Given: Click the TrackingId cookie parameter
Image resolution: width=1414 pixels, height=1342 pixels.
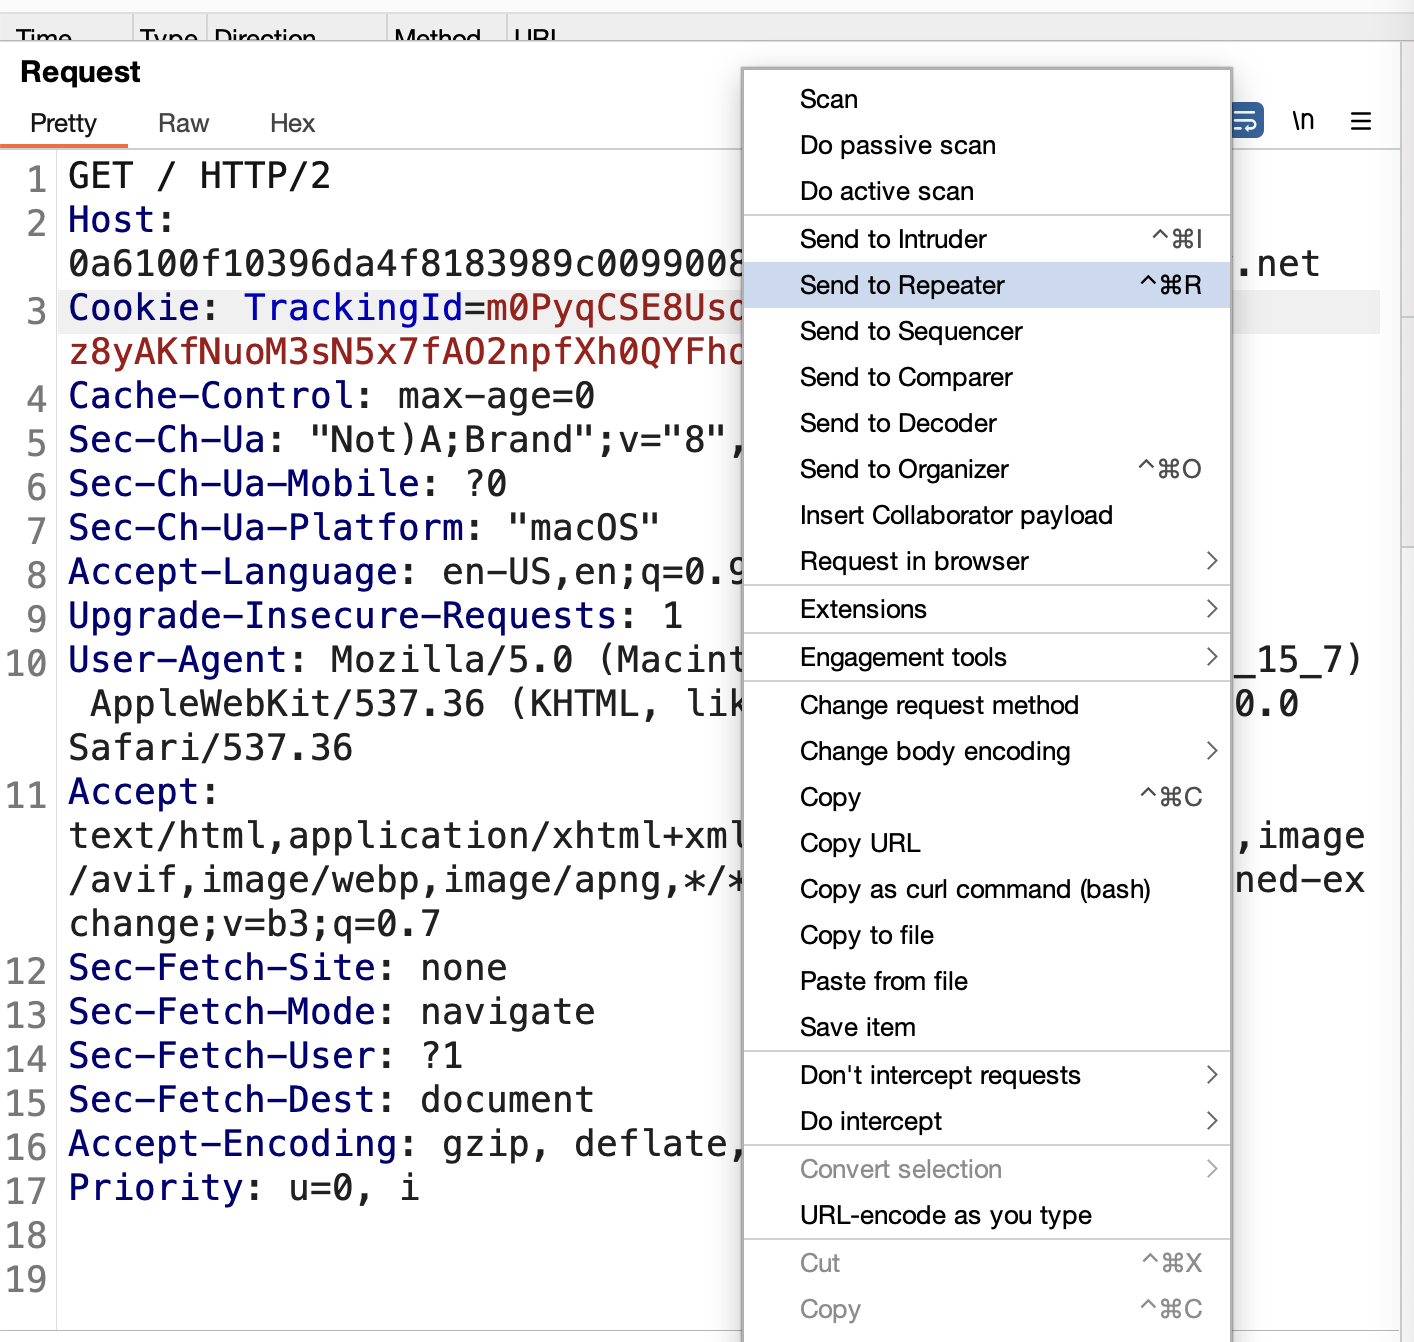Looking at the screenshot, I should (x=353, y=308).
